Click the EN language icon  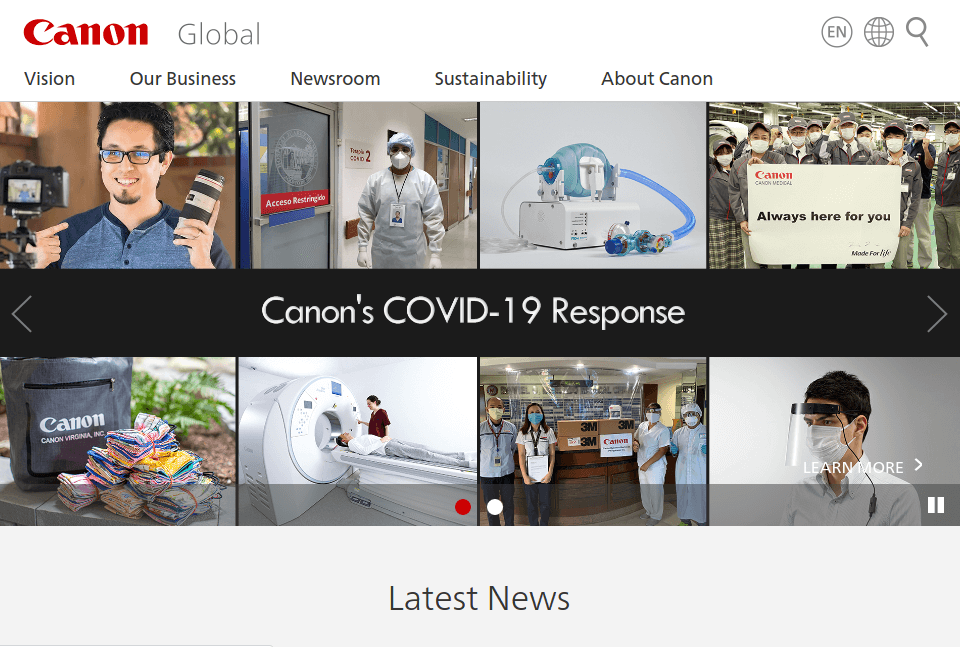(836, 32)
